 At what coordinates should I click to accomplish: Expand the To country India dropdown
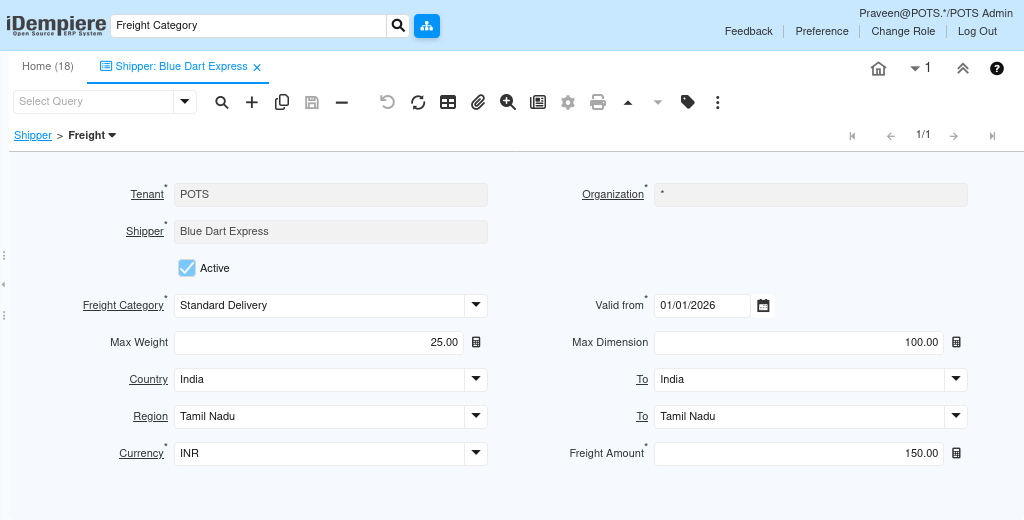click(x=956, y=379)
